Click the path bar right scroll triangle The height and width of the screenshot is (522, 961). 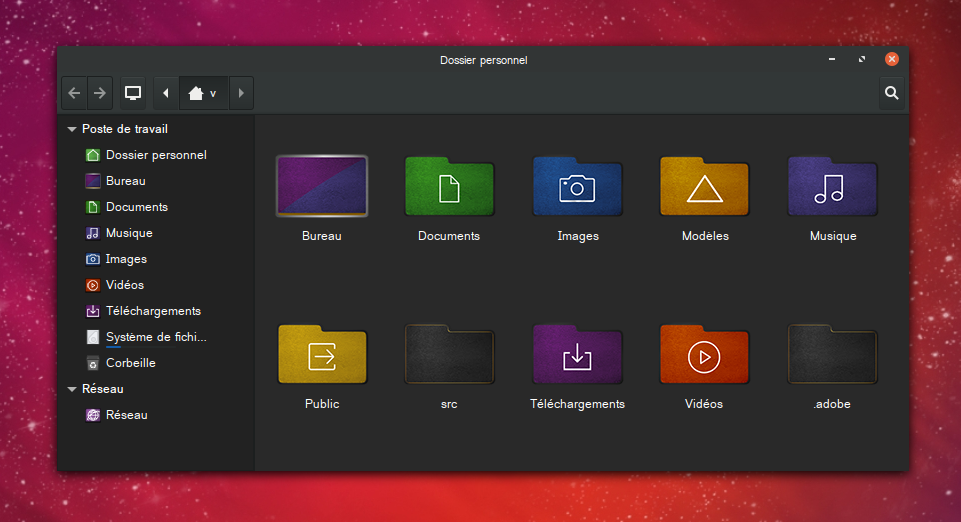point(241,93)
